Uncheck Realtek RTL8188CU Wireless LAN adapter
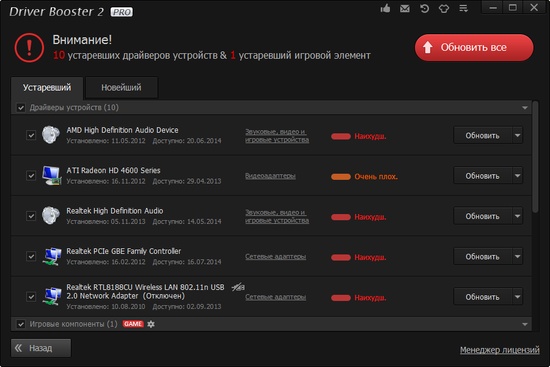This screenshot has height=367, width=550. click(x=31, y=297)
